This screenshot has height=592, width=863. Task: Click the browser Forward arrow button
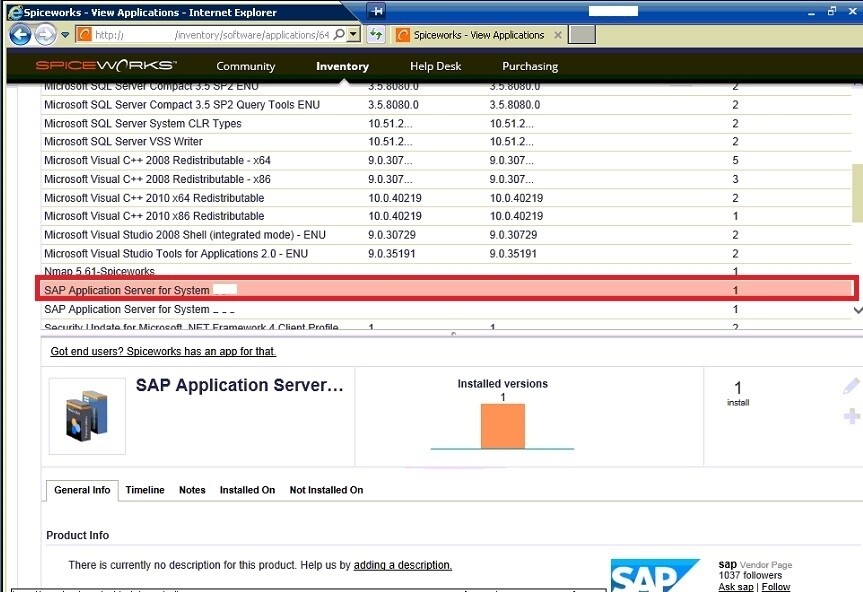click(x=45, y=35)
